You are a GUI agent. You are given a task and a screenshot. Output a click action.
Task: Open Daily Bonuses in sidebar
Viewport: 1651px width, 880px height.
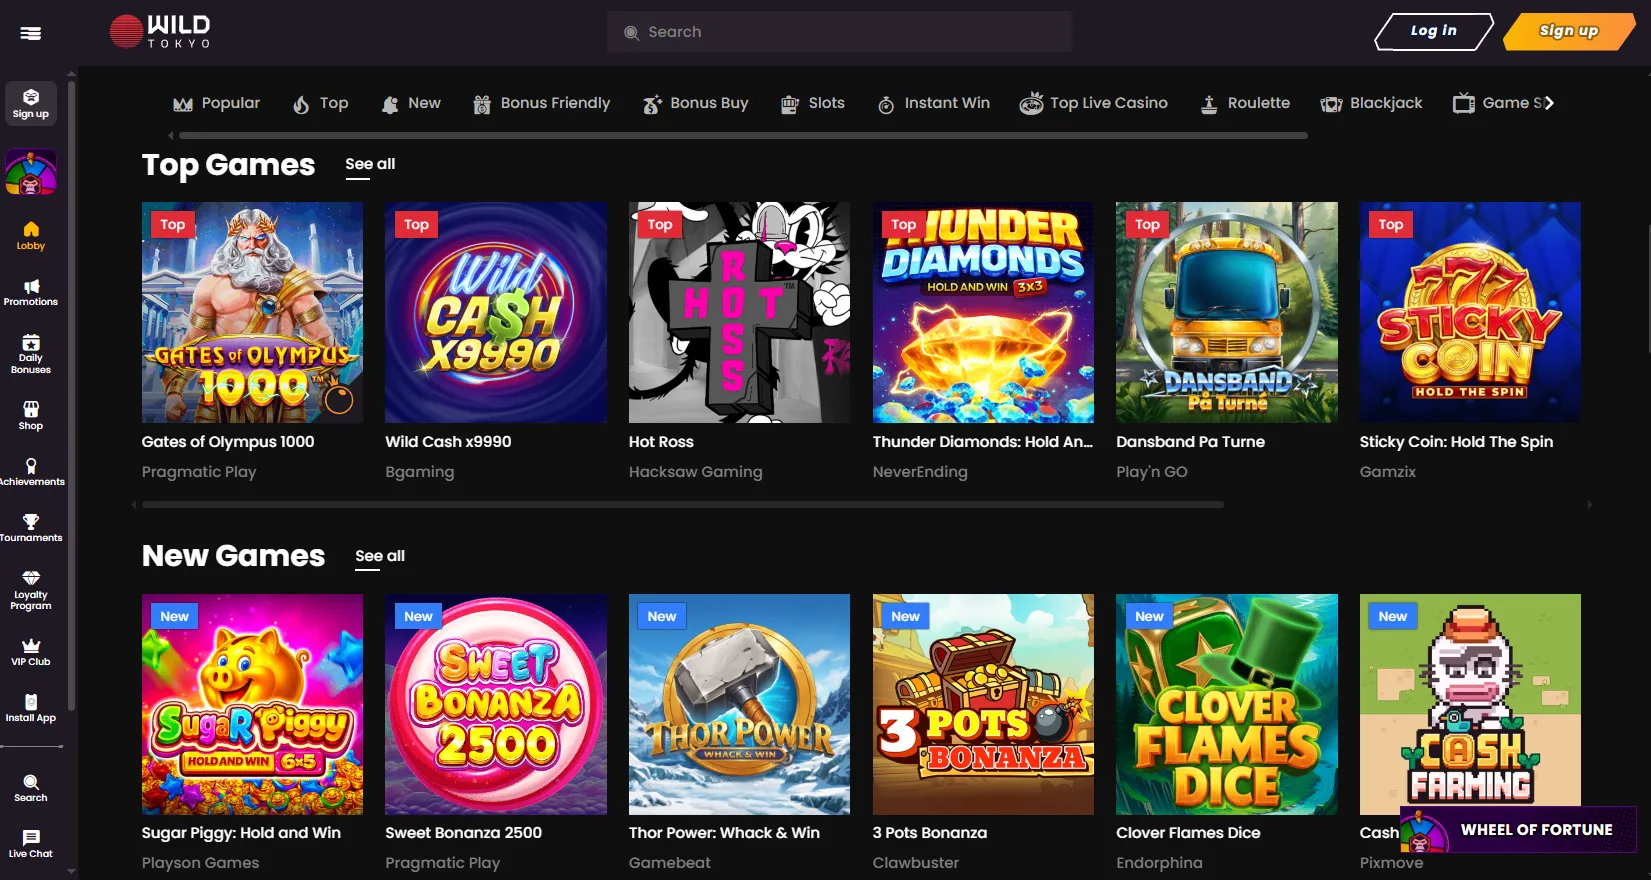click(31, 354)
